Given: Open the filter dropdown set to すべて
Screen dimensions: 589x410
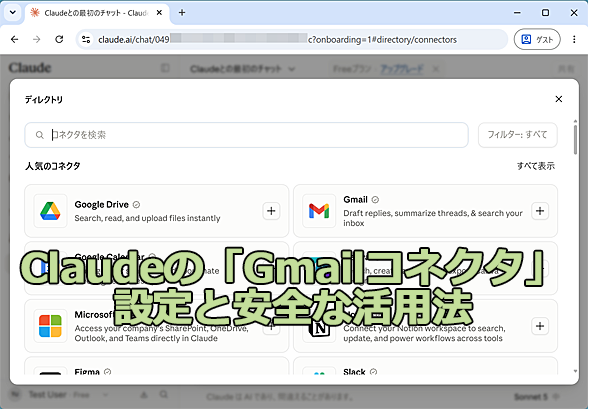Looking at the screenshot, I should click(517, 135).
